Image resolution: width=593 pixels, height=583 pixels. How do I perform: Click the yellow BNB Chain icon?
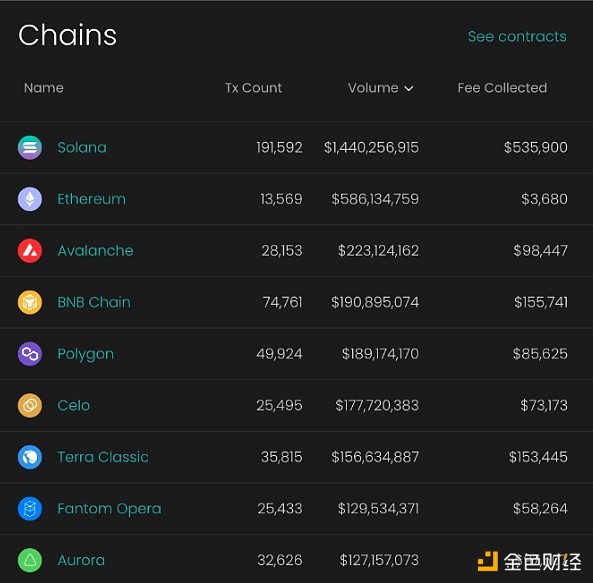tap(30, 302)
